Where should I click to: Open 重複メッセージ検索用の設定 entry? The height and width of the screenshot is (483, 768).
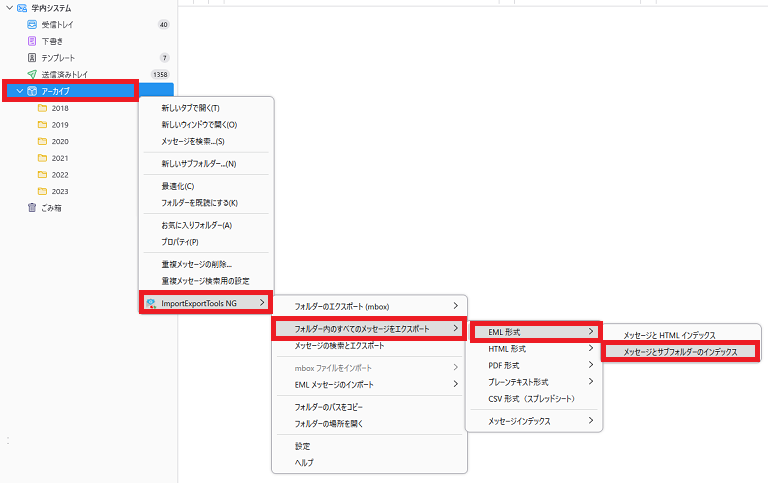pyautogui.click(x=206, y=281)
